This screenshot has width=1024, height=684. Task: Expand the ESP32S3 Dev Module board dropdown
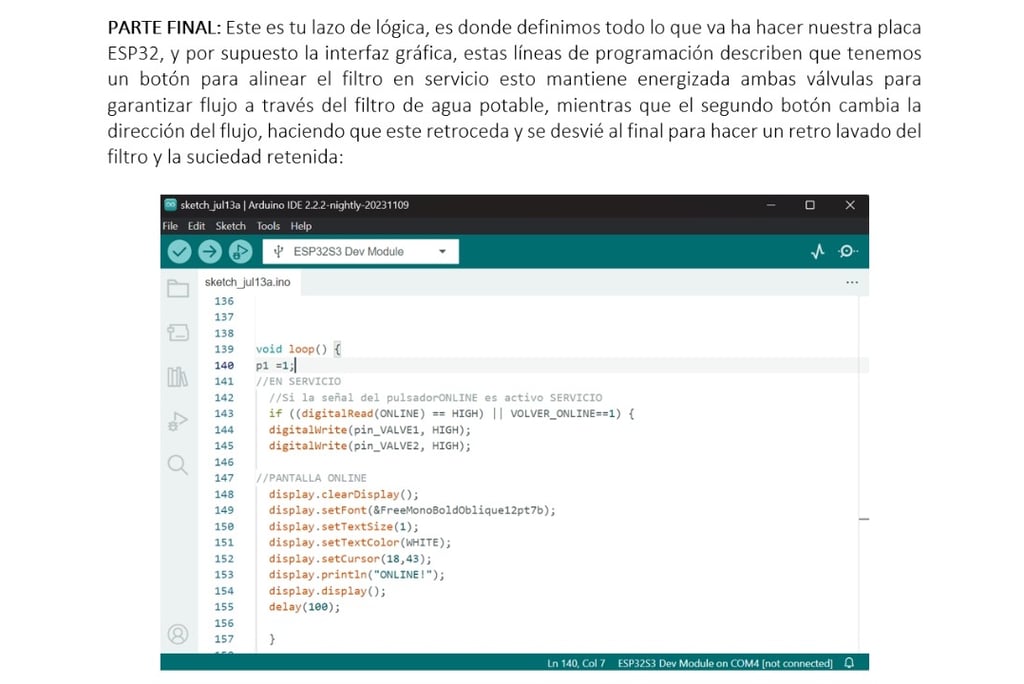tap(360, 252)
